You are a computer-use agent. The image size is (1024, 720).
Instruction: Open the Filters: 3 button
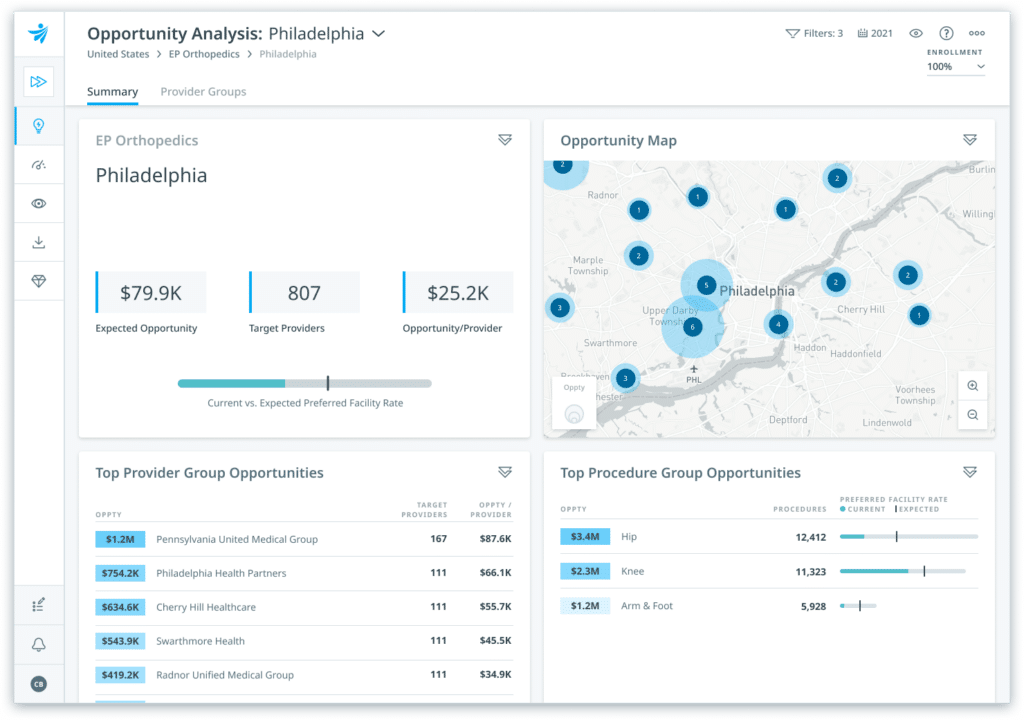point(814,33)
